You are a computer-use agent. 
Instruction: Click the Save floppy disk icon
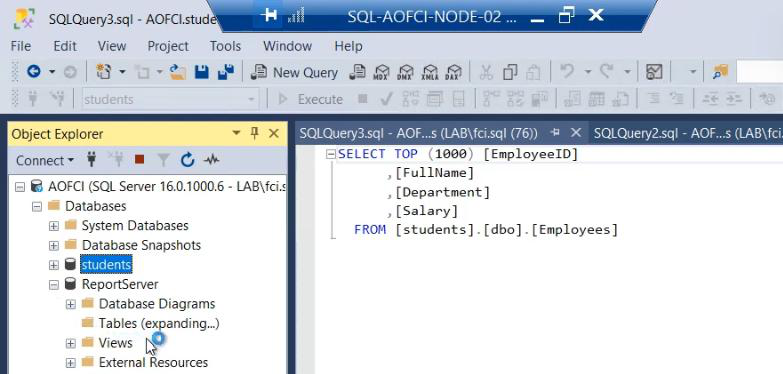click(202, 72)
